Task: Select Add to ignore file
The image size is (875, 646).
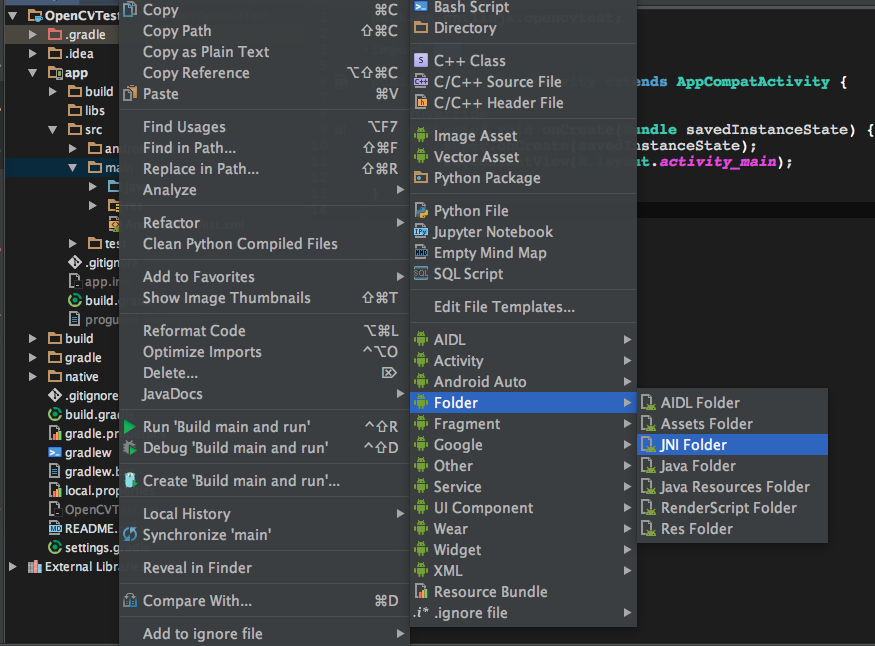Action: tap(265, 634)
